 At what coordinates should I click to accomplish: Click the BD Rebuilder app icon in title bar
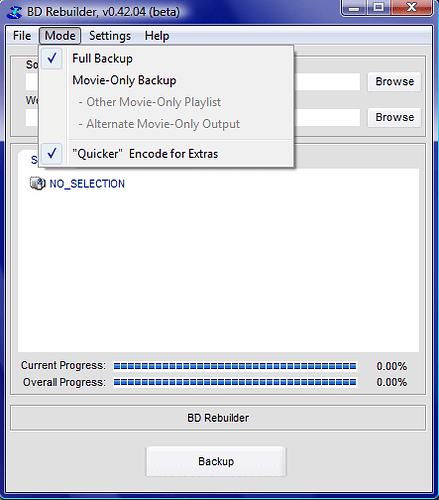pyautogui.click(x=15, y=12)
